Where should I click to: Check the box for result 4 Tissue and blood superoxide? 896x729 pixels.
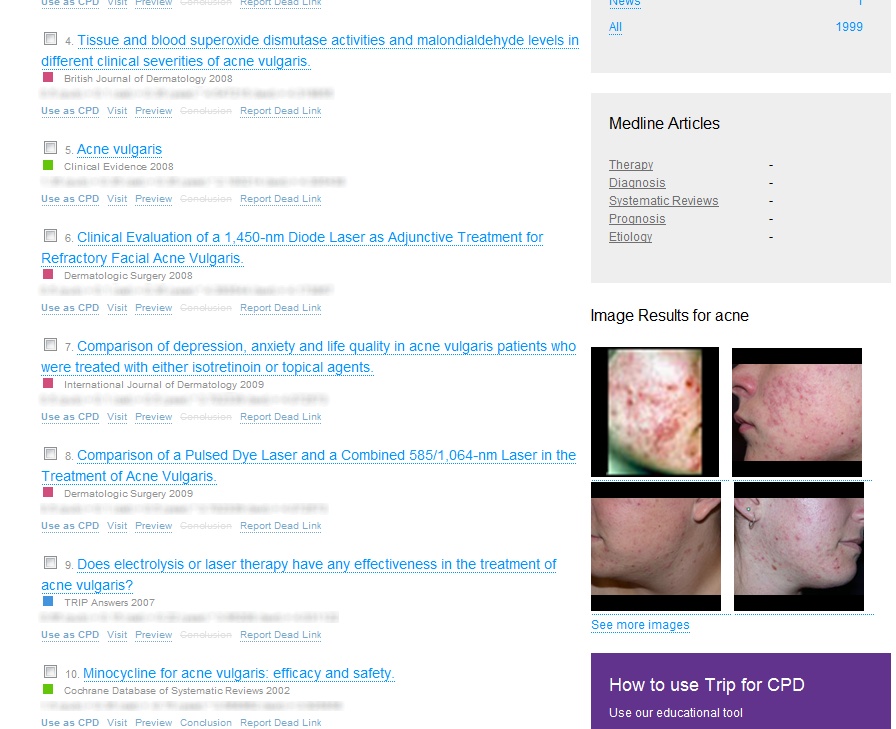pyautogui.click(x=50, y=39)
